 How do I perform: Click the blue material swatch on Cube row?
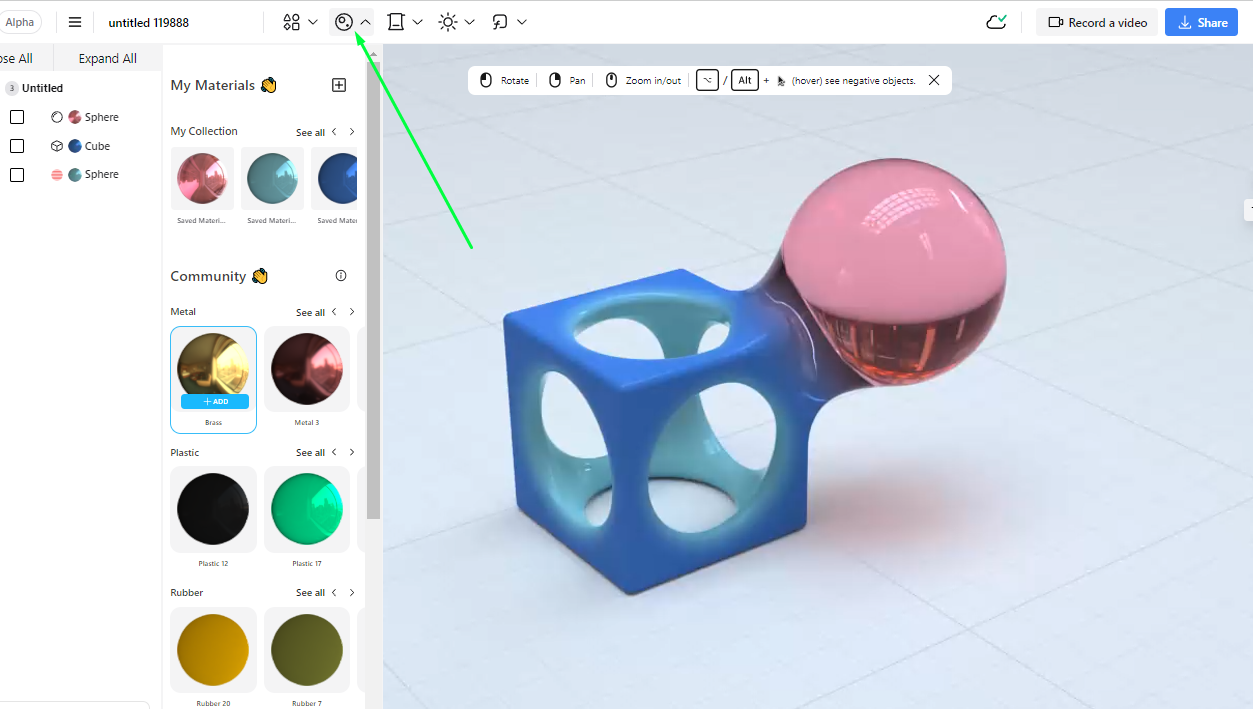[75, 146]
